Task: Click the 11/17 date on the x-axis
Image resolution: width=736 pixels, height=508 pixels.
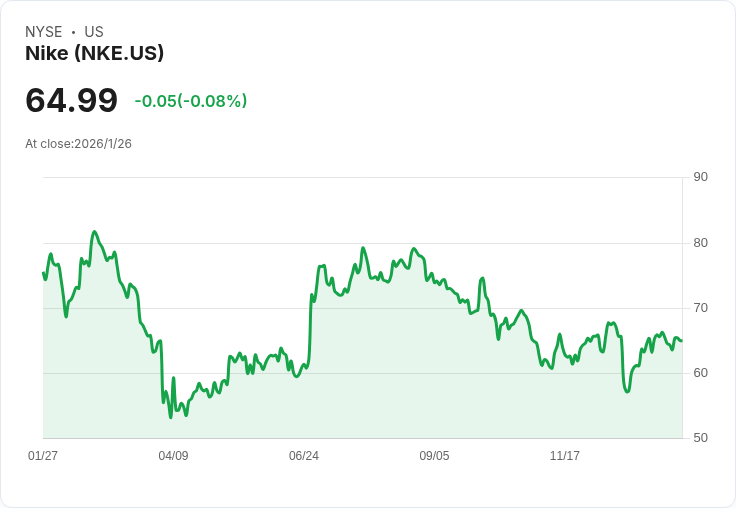Action: click(x=565, y=456)
